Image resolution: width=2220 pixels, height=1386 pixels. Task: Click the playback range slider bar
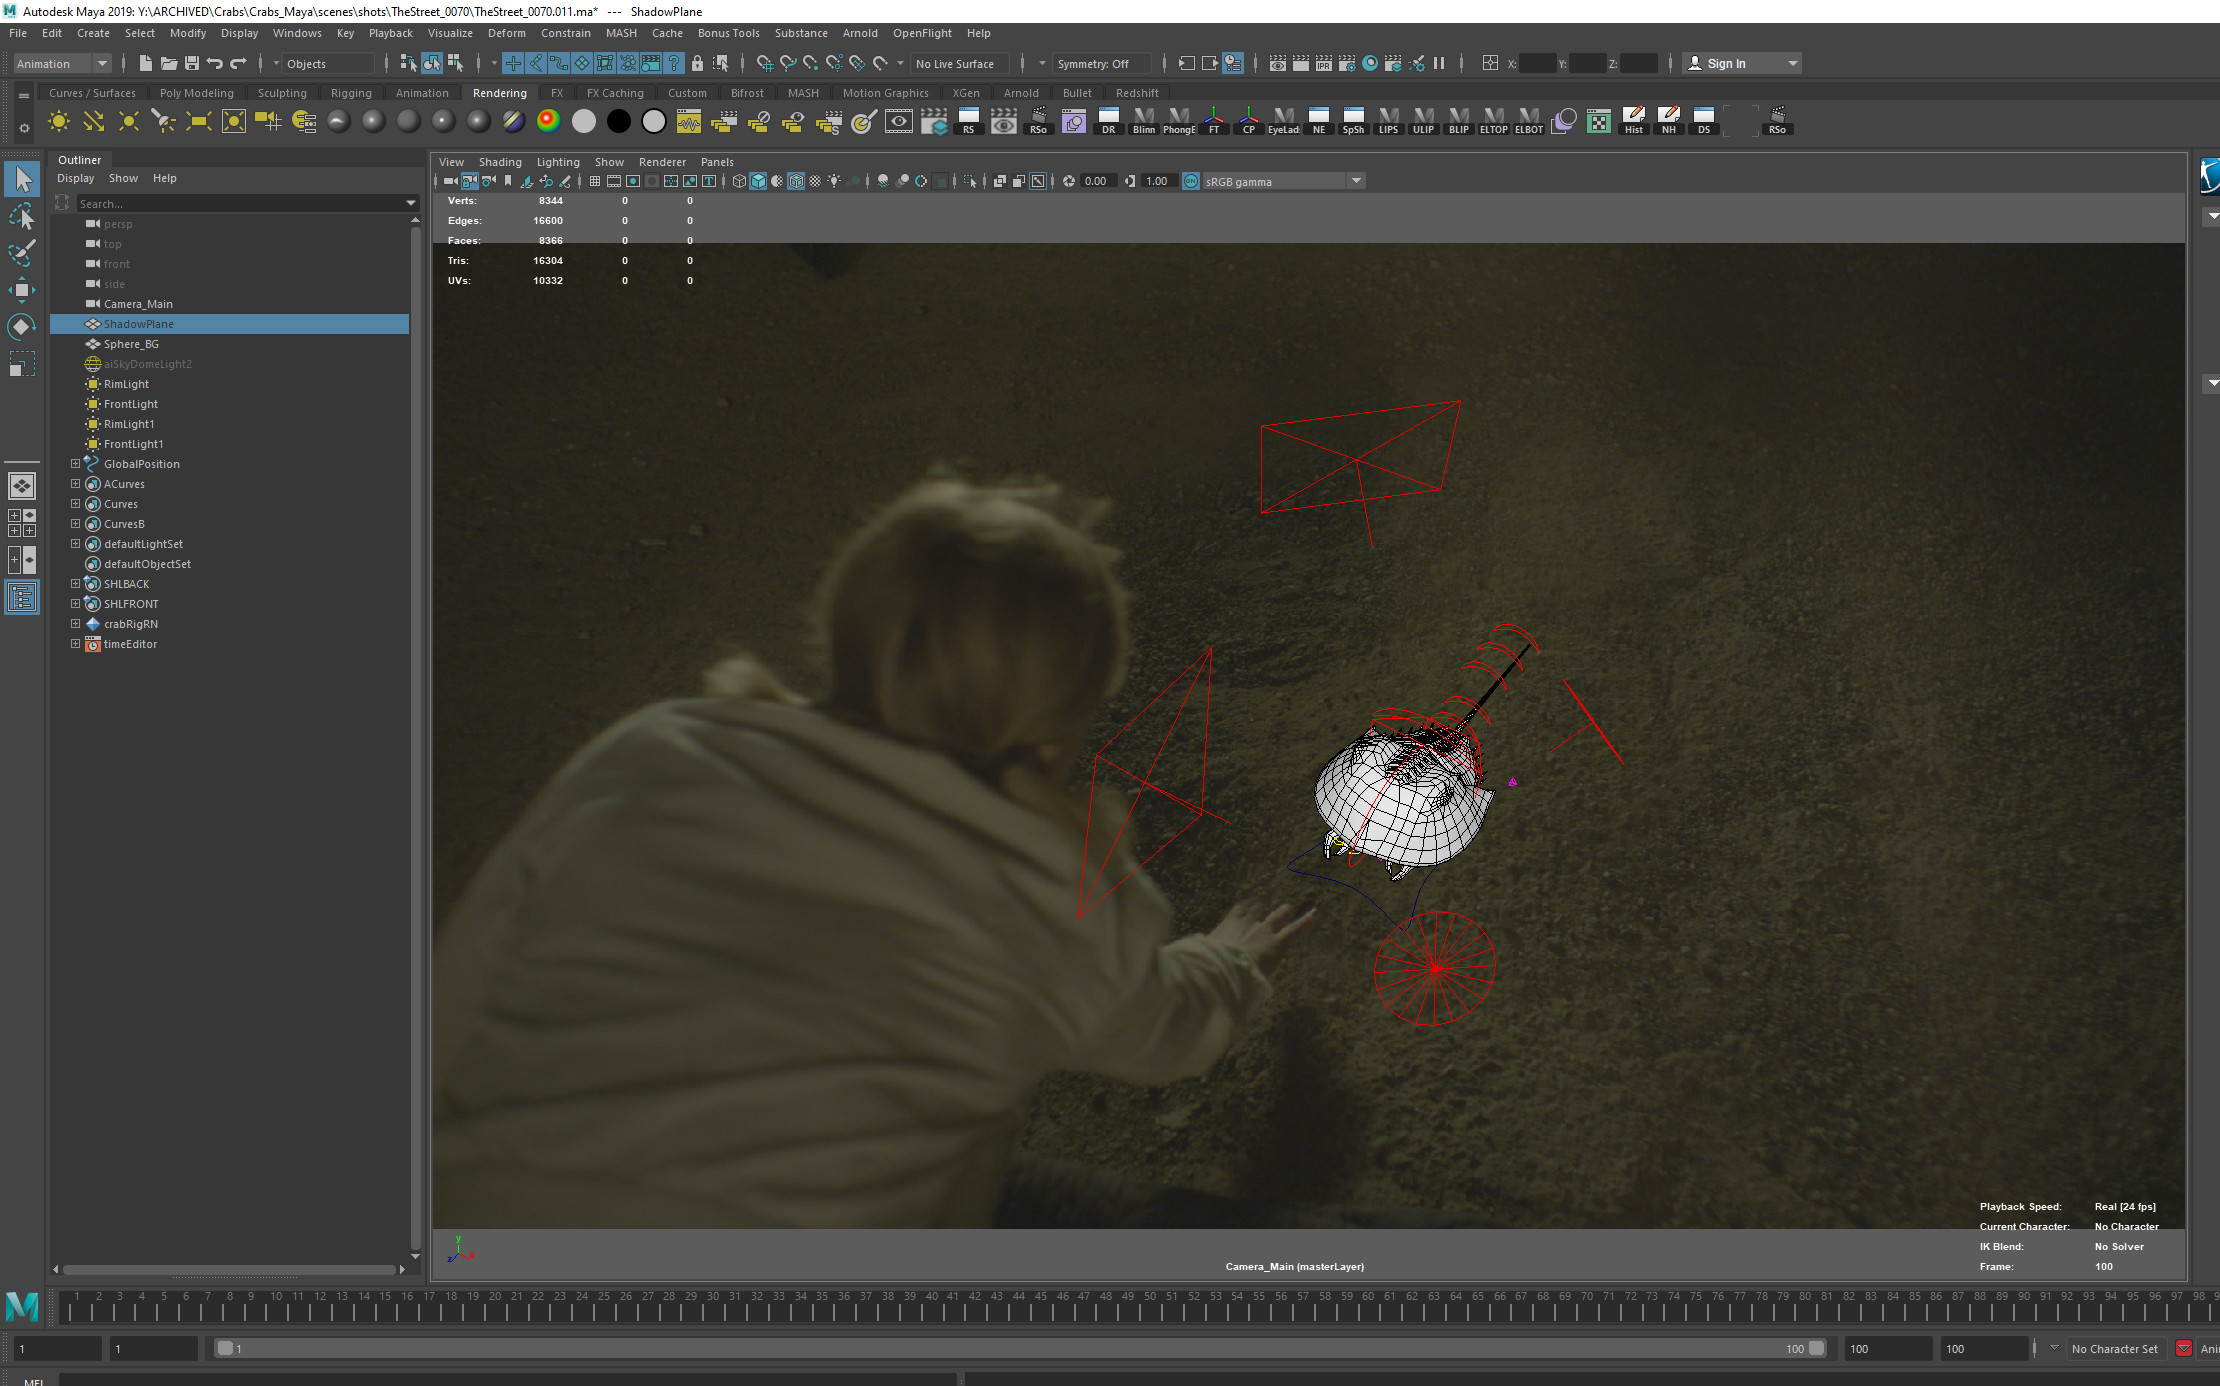click(1020, 1349)
